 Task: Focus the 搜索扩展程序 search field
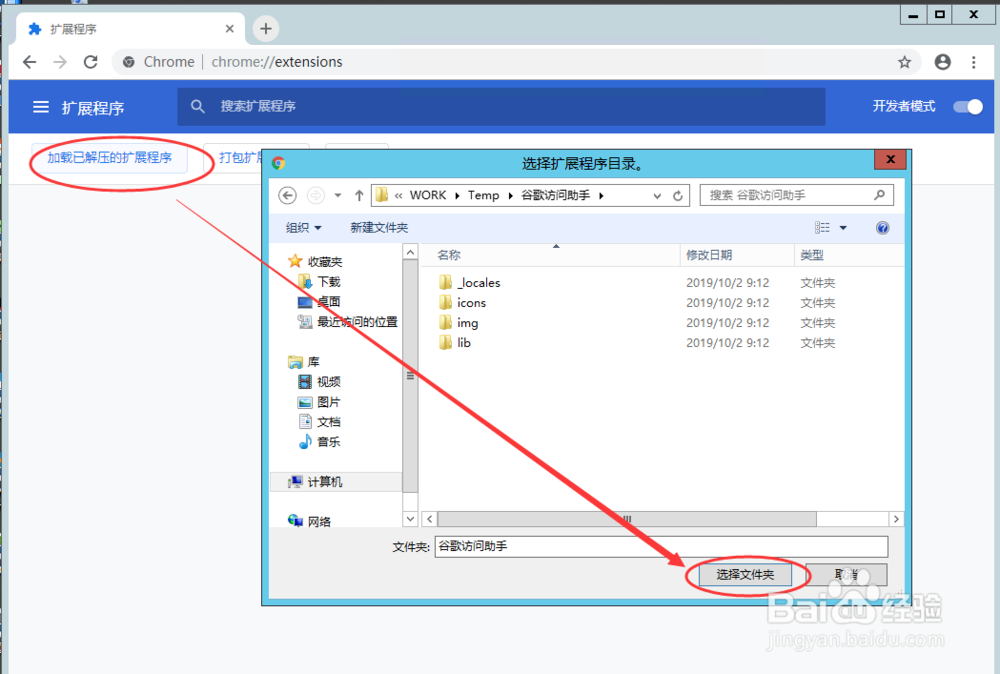pyautogui.click(x=501, y=106)
